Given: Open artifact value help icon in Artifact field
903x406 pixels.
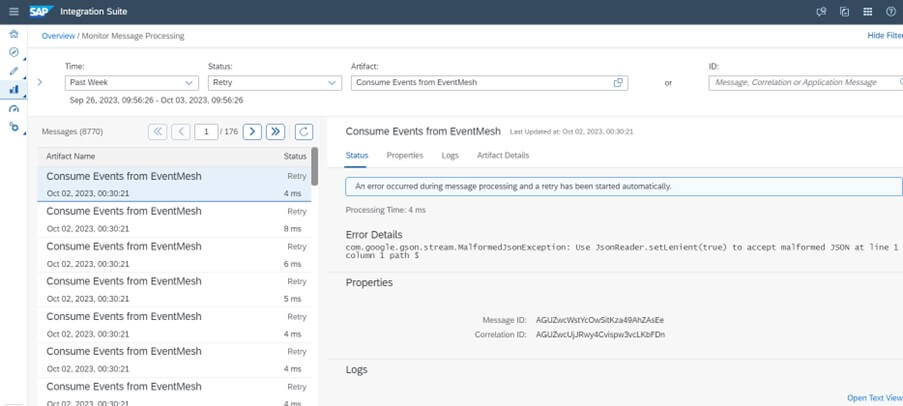Looking at the screenshot, I should click(618, 82).
